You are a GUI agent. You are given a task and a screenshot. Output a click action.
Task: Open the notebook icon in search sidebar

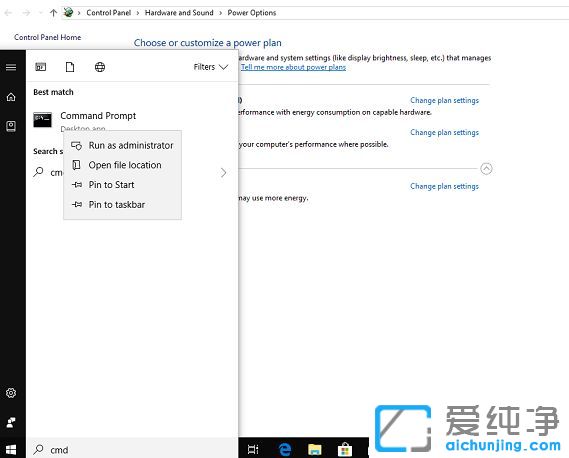point(11,126)
